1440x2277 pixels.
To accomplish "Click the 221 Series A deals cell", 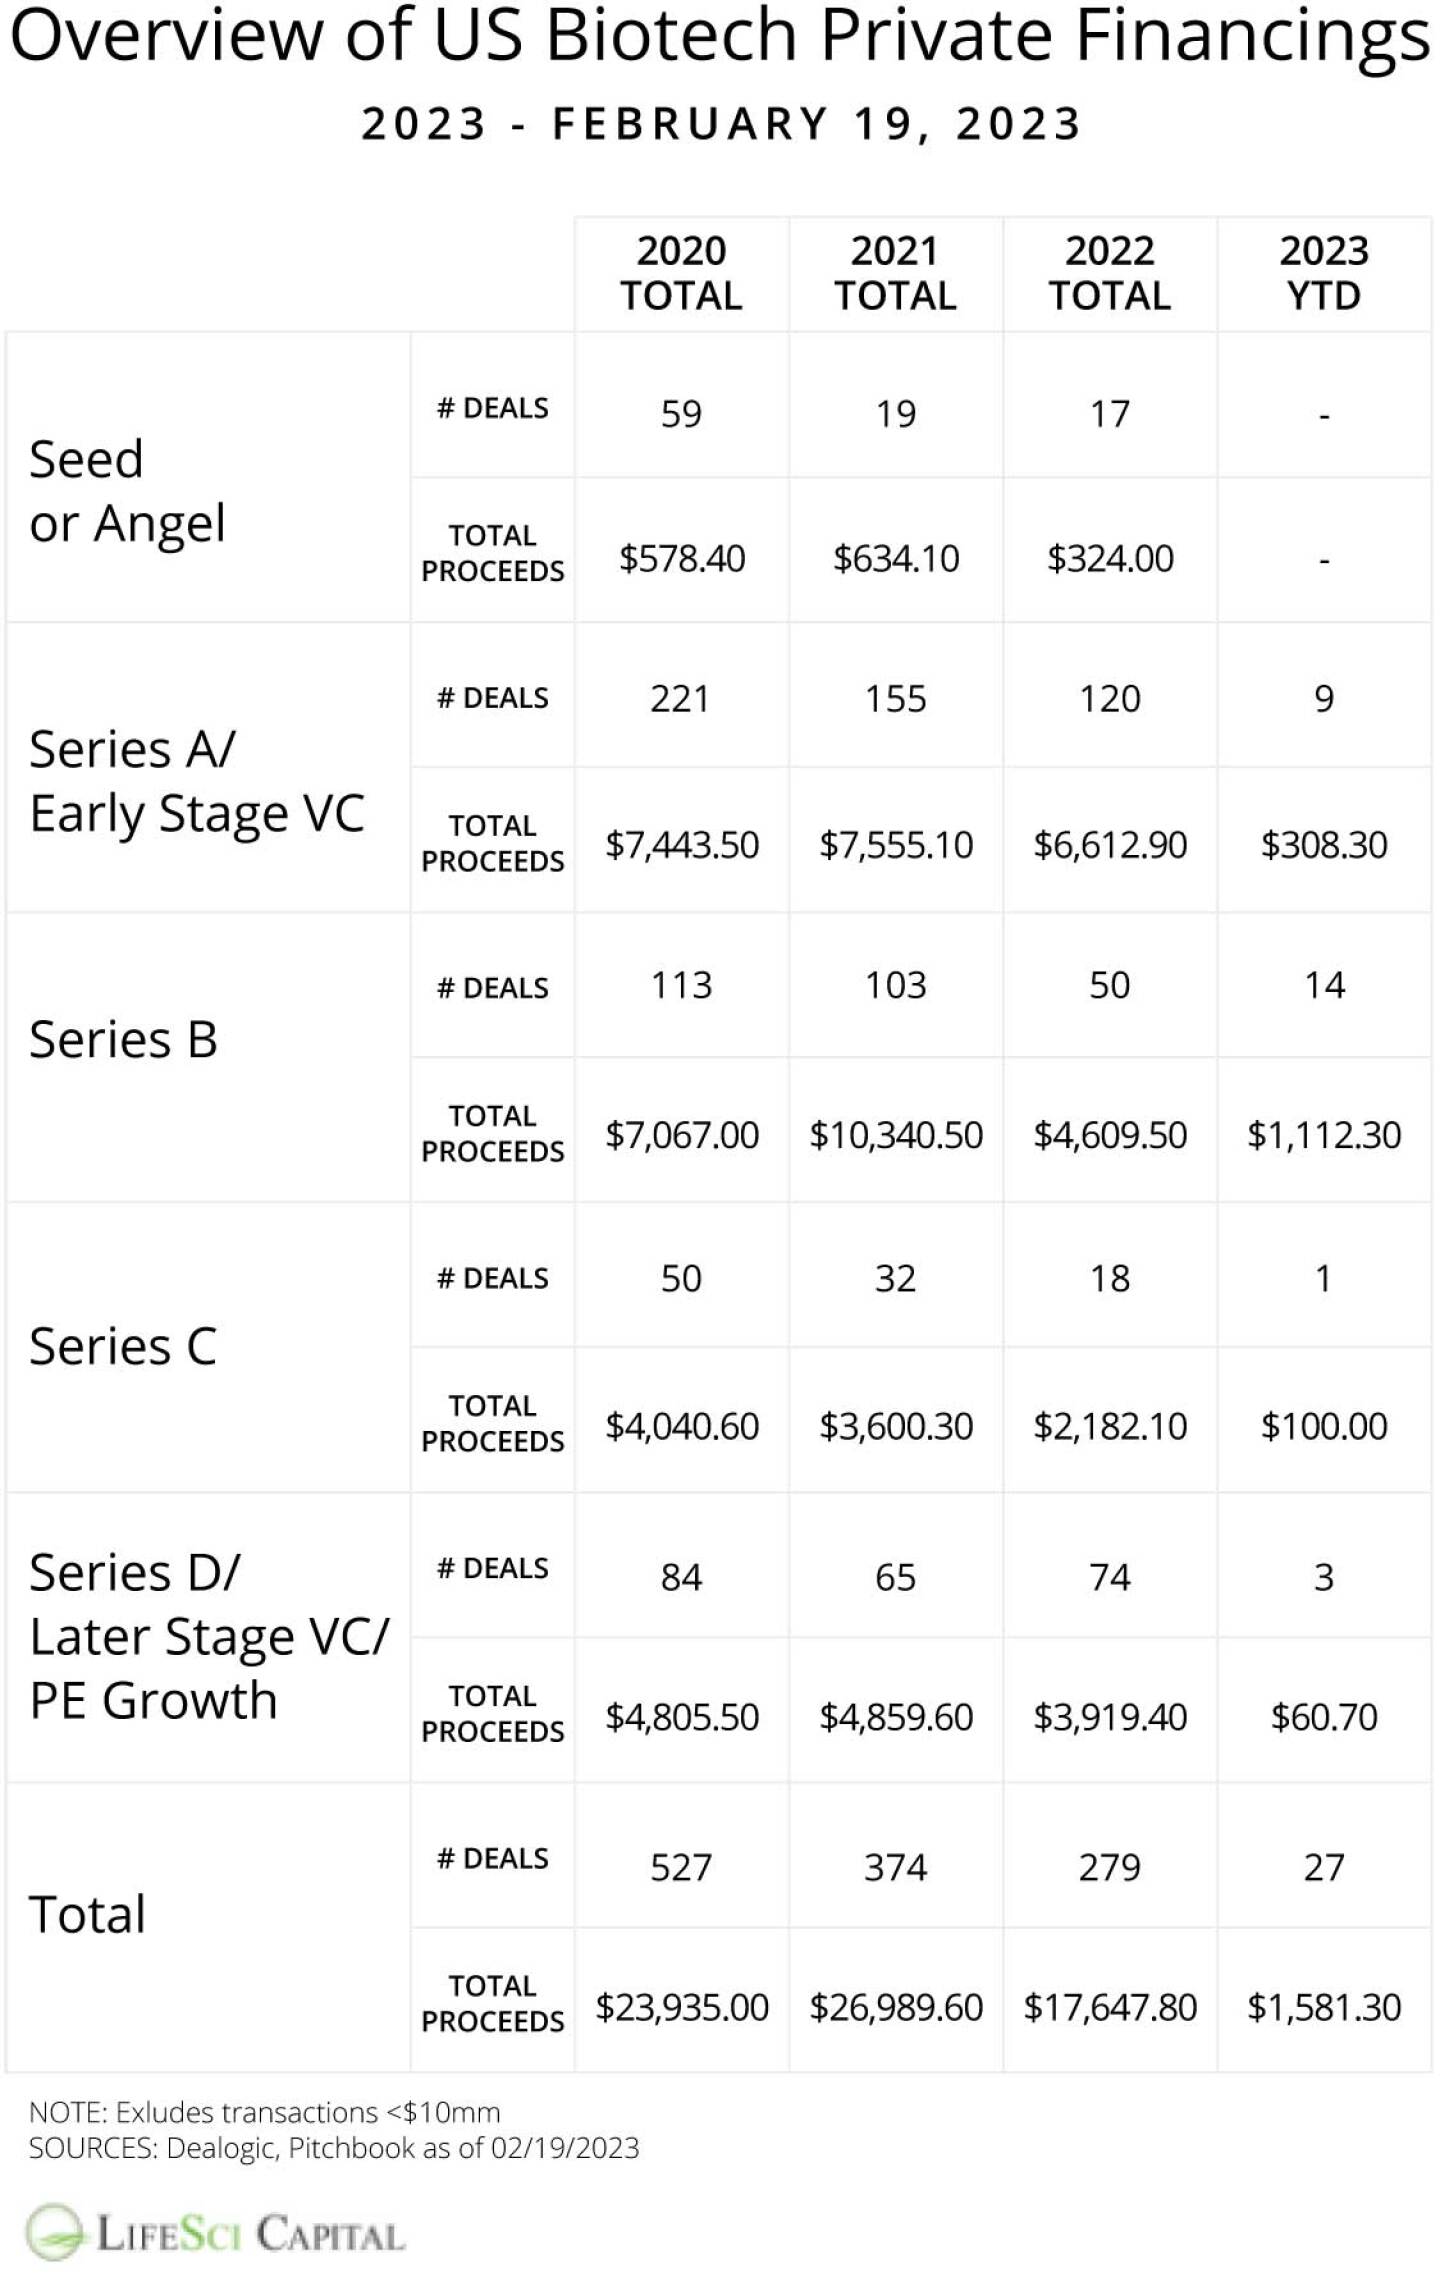I will [681, 698].
